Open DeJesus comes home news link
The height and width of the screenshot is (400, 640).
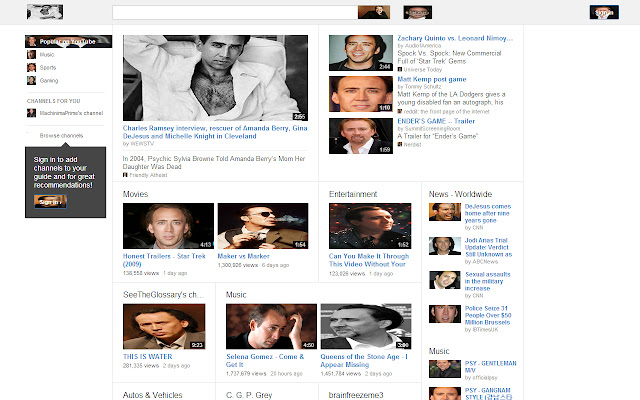pyautogui.click(x=488, y=213)
